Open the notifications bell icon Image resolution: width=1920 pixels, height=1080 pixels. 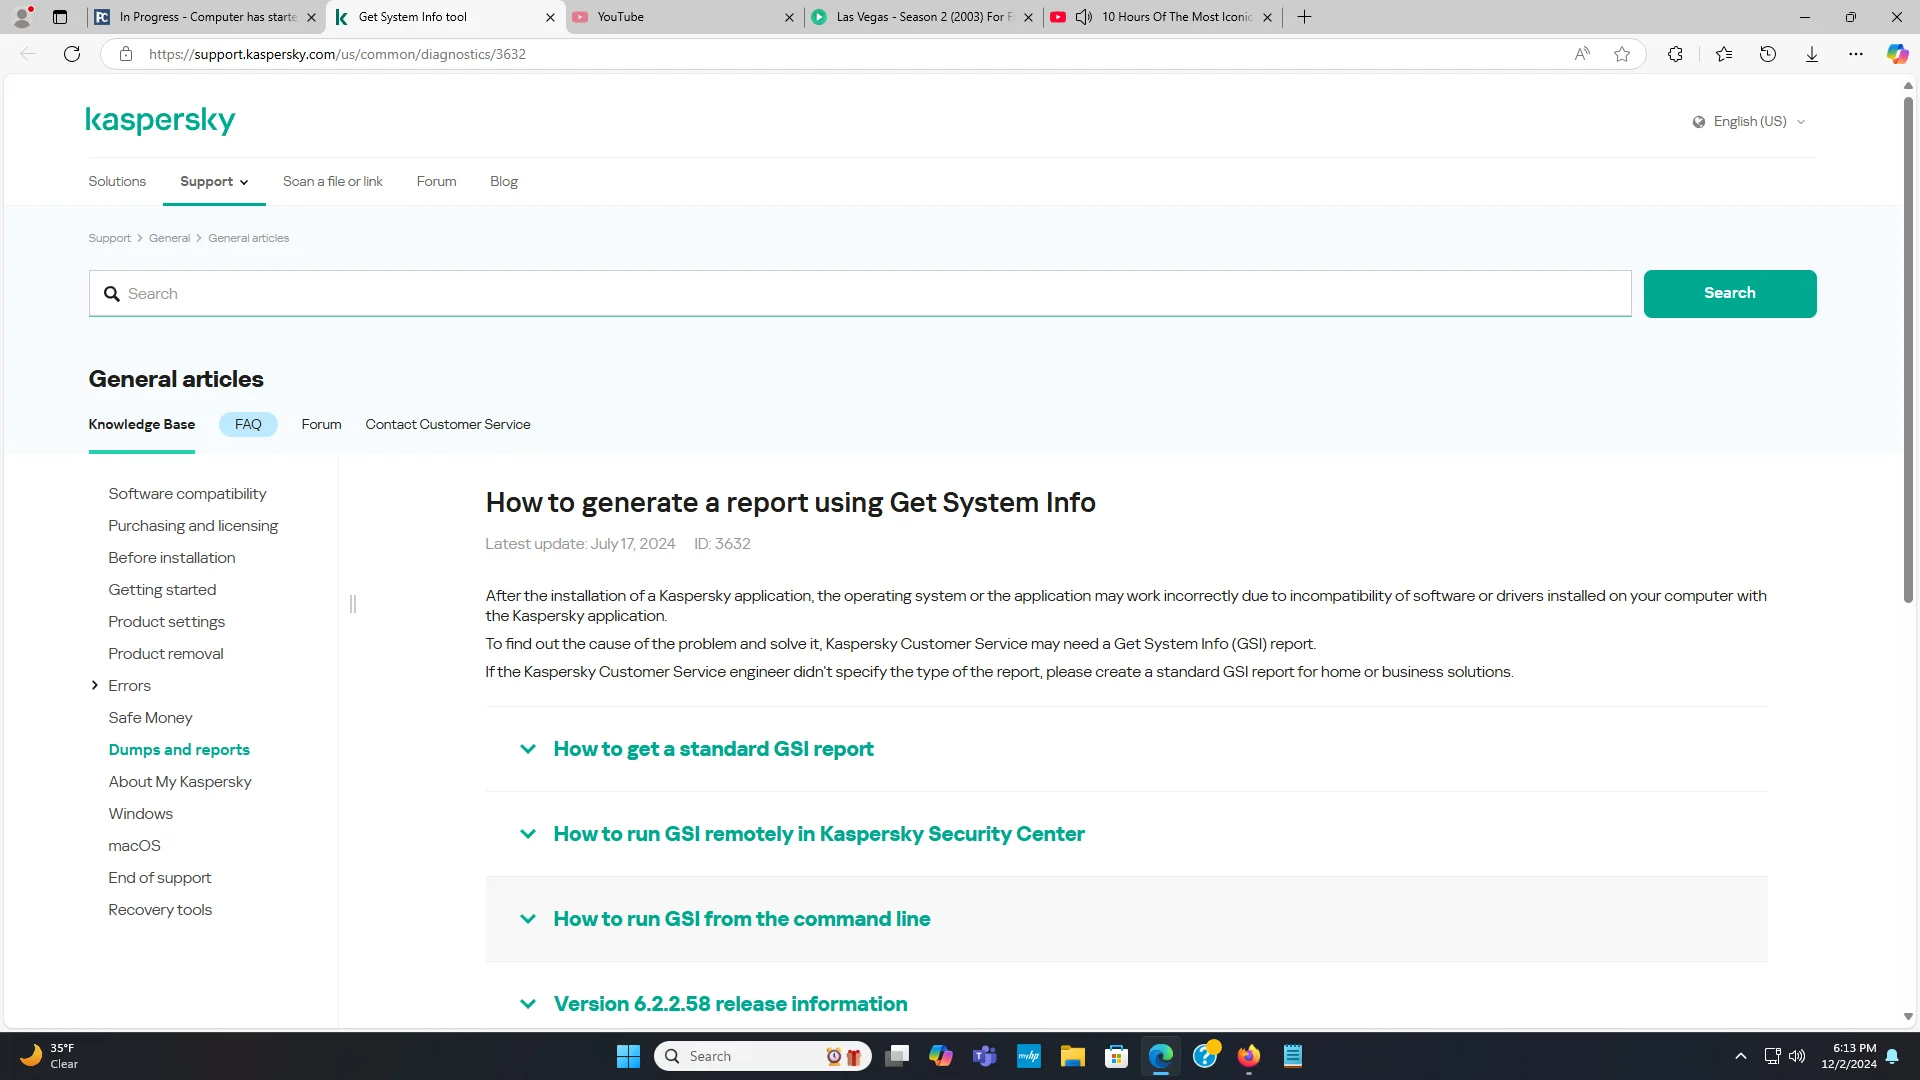pyautogui.click(x=1892, y=1056)
